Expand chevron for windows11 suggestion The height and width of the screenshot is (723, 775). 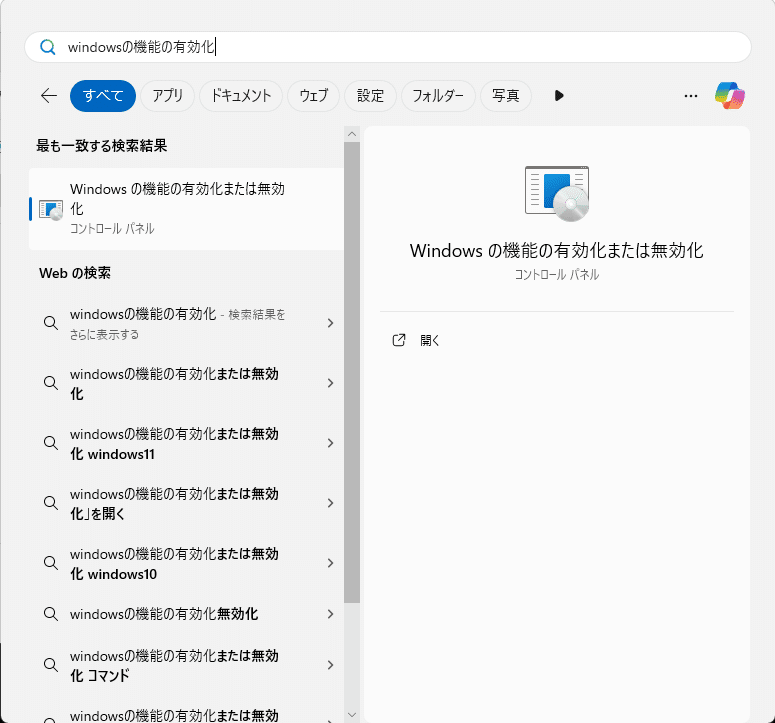pos(330,443)
